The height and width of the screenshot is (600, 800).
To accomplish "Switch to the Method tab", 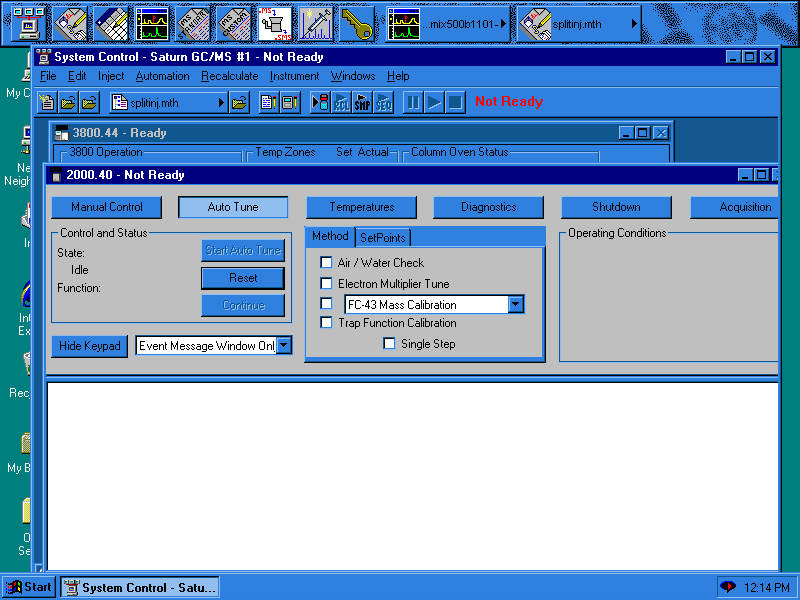I will (330, 236).
